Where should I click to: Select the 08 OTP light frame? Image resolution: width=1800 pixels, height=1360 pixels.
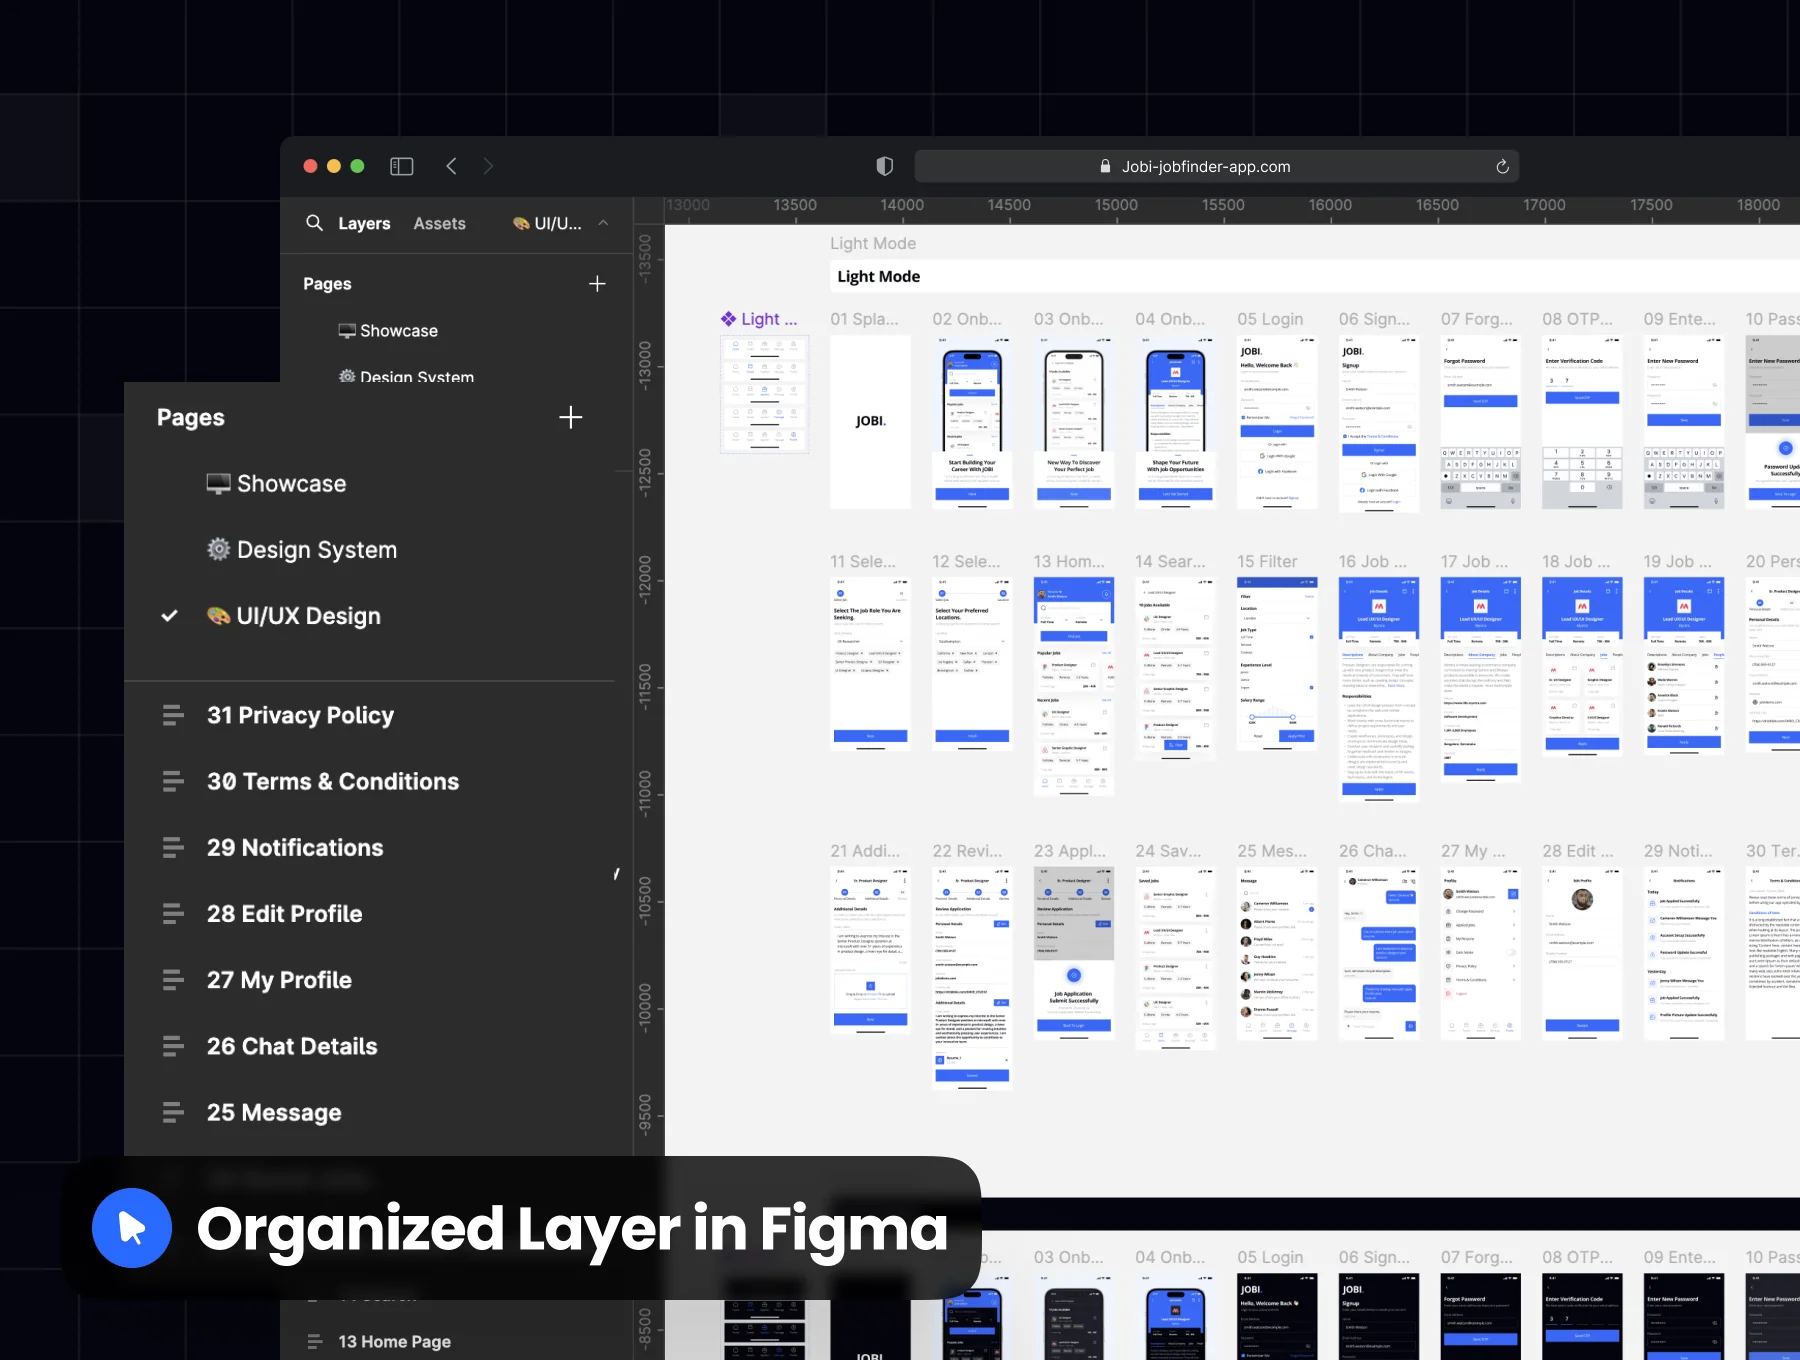click(x=1582, y=422)
